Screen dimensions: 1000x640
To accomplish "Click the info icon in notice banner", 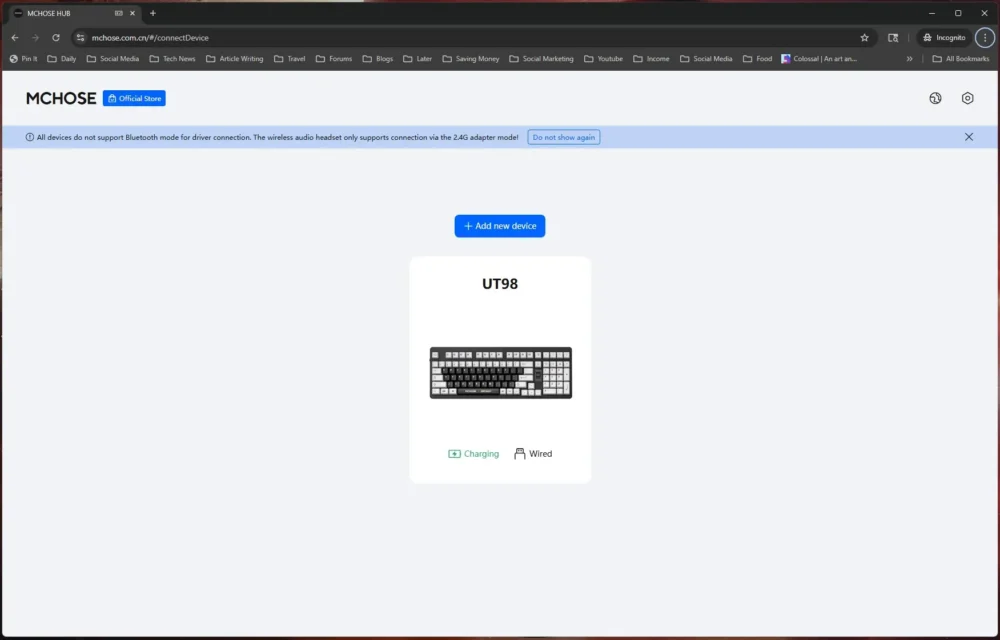I will [x=29, y=137].
